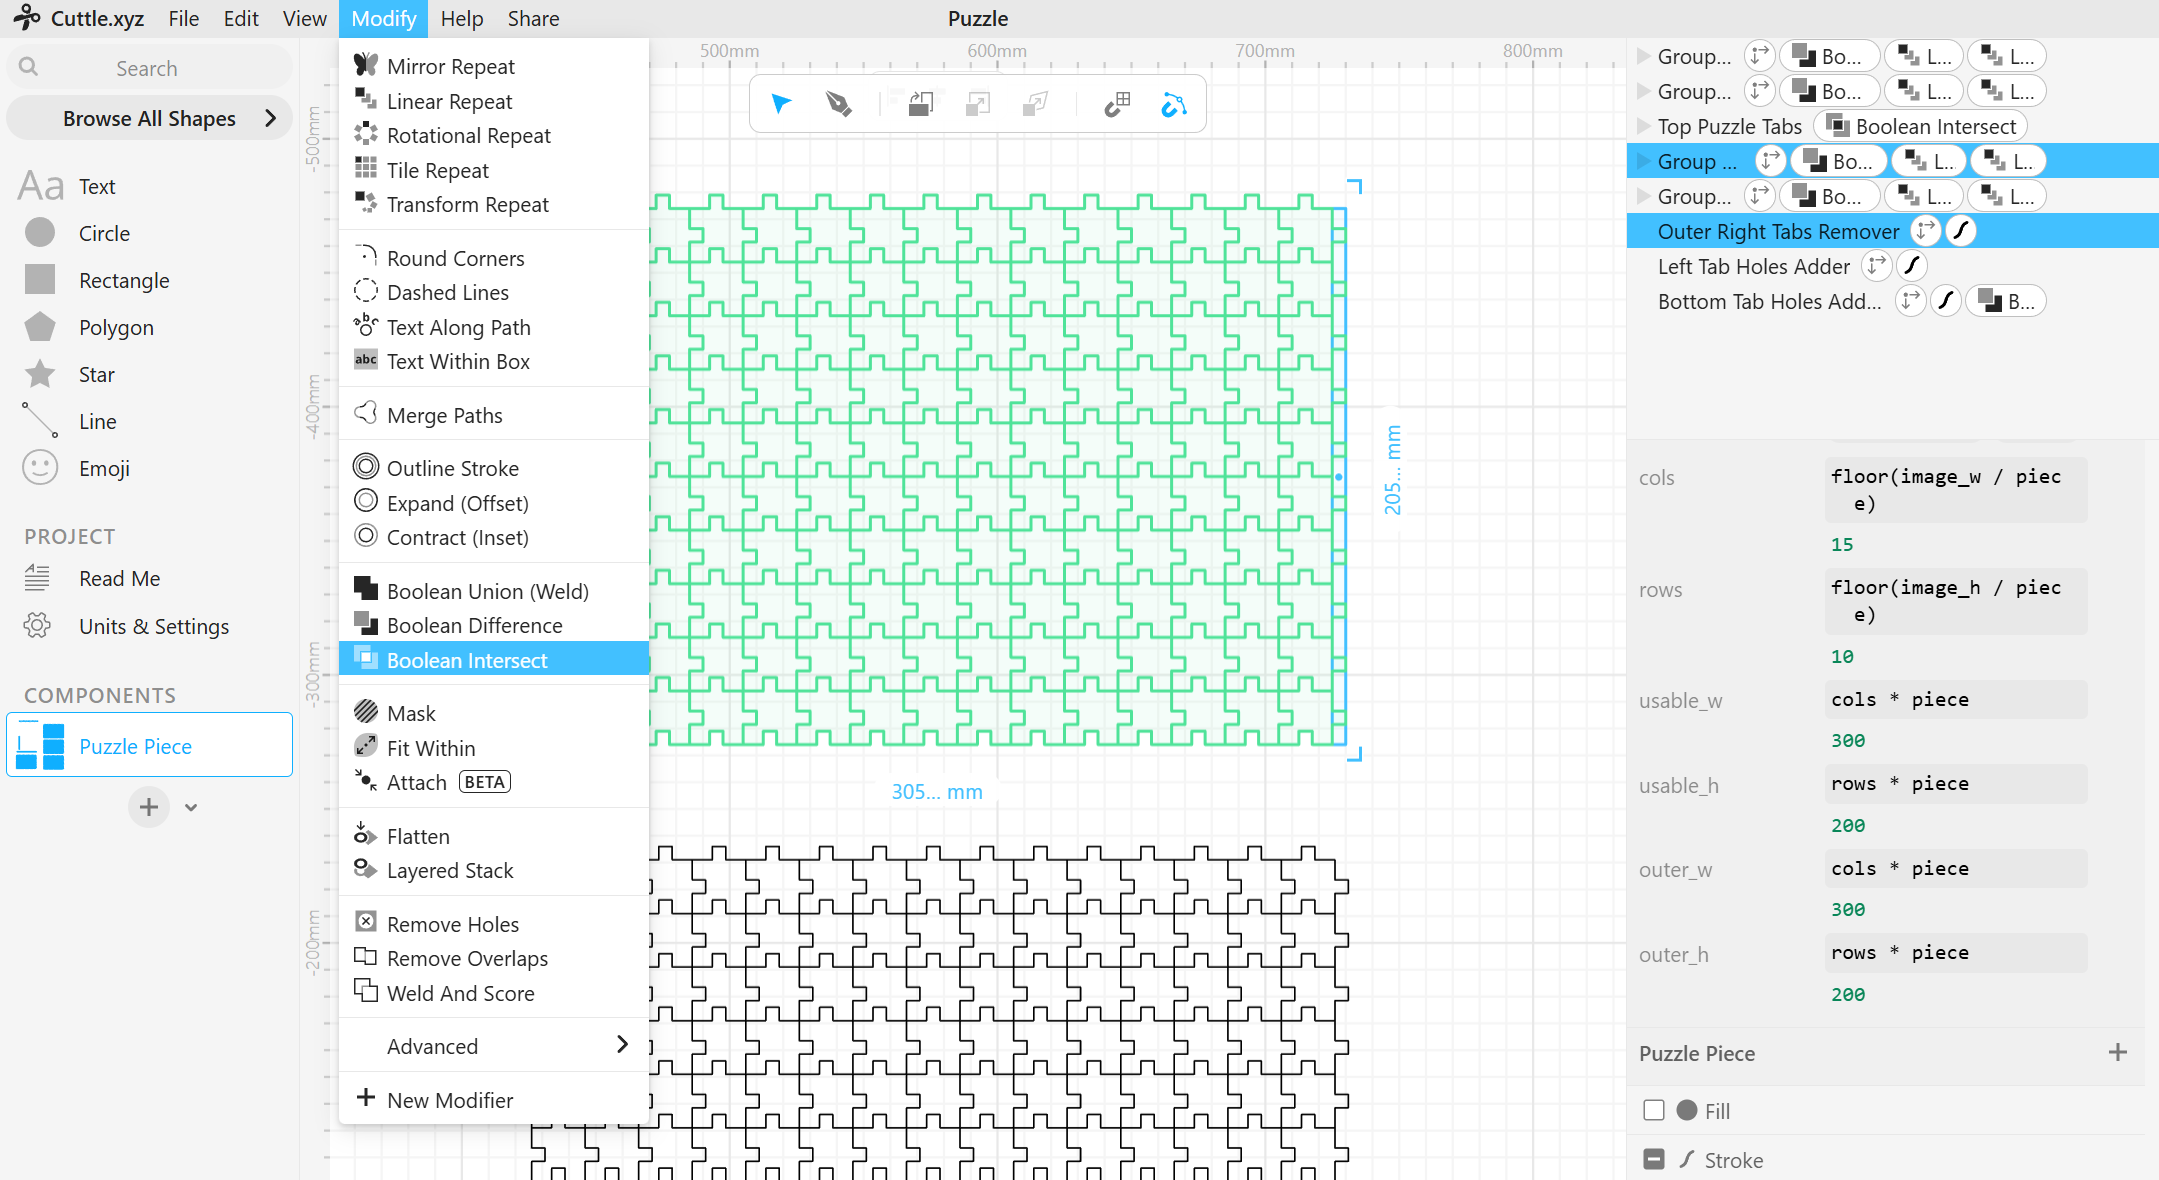Image resolution: width=2159 pixels, height=1180 pixels.
Task: Edit the cols expression field
Action: (1955, 490)
